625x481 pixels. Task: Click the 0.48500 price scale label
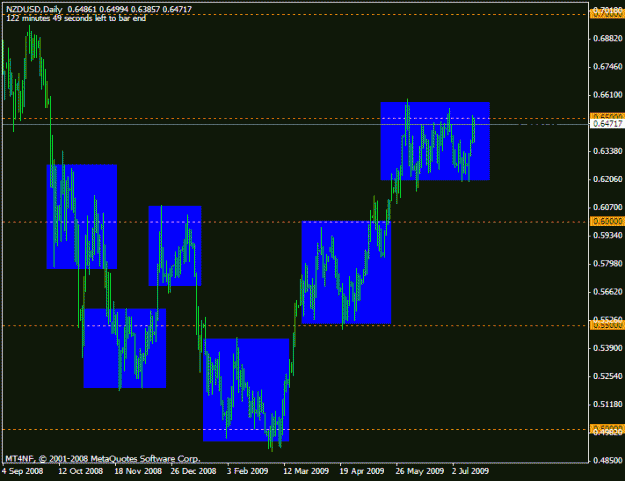tap(607, 461)
